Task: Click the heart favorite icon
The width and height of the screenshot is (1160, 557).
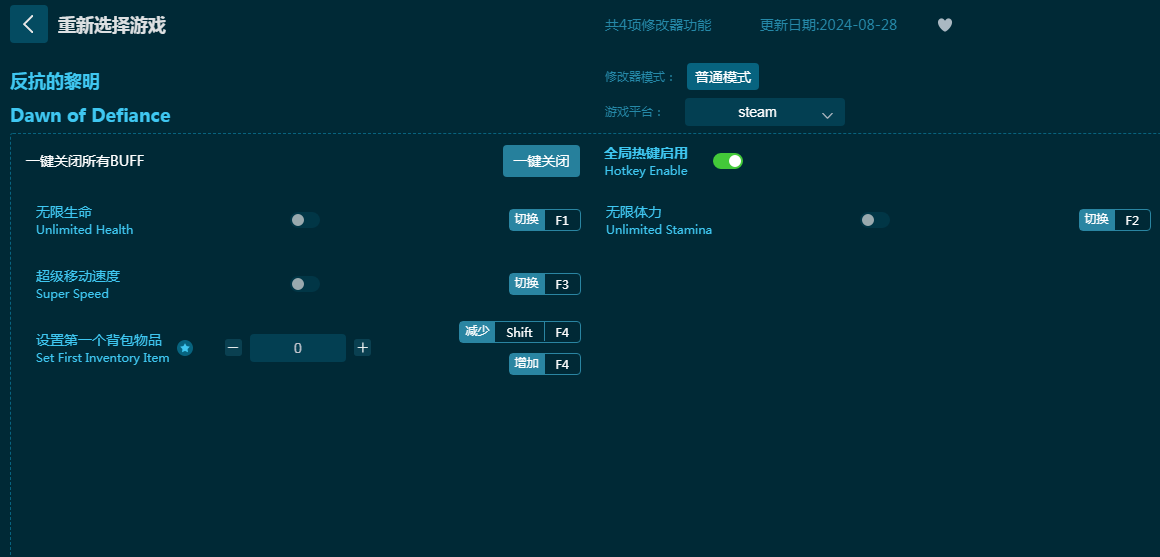Action: click(944, 25)
